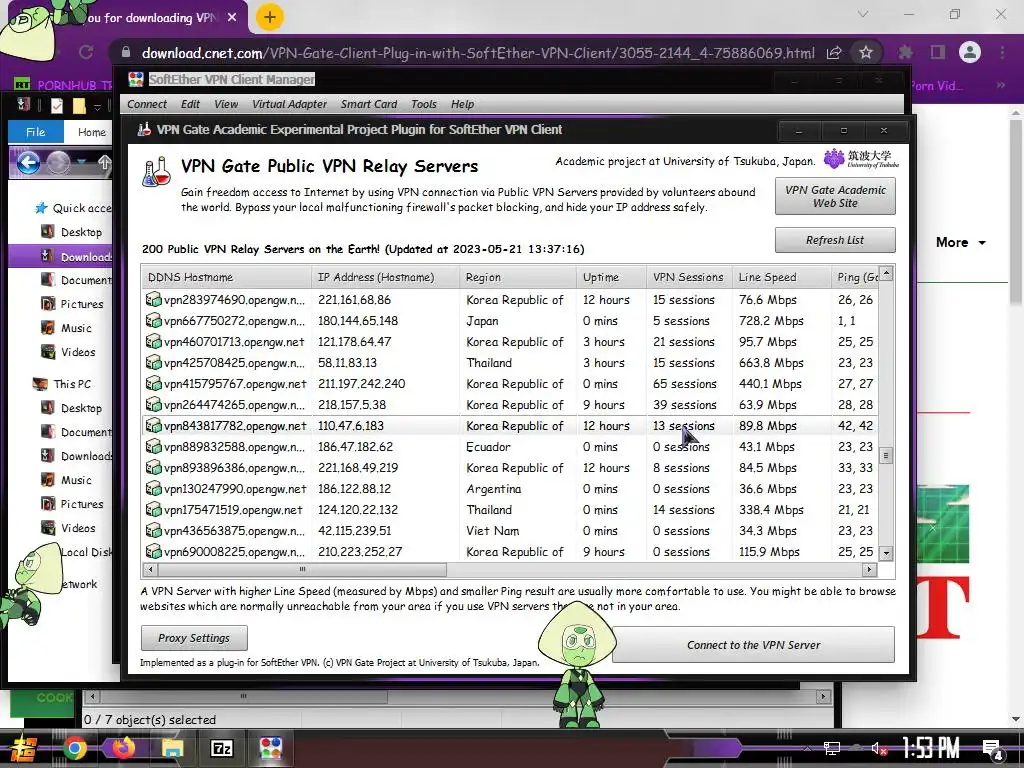Select server icon for vpn175471519.opengw.net

[x=153, y=509]
